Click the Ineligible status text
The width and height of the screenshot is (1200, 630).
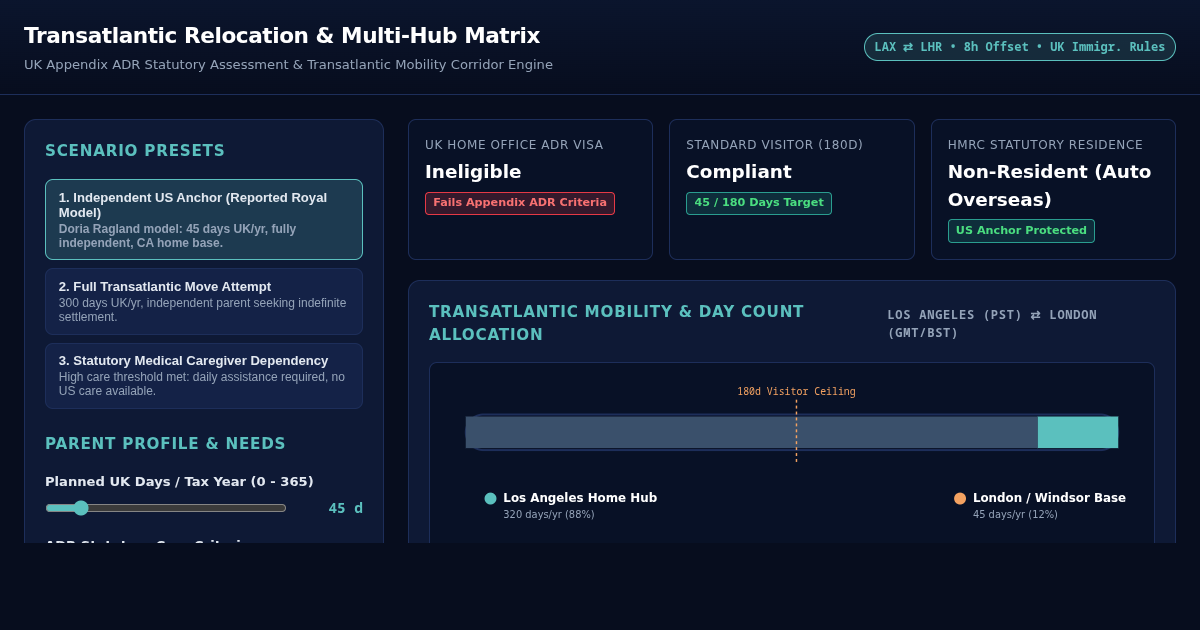(473, 172)
